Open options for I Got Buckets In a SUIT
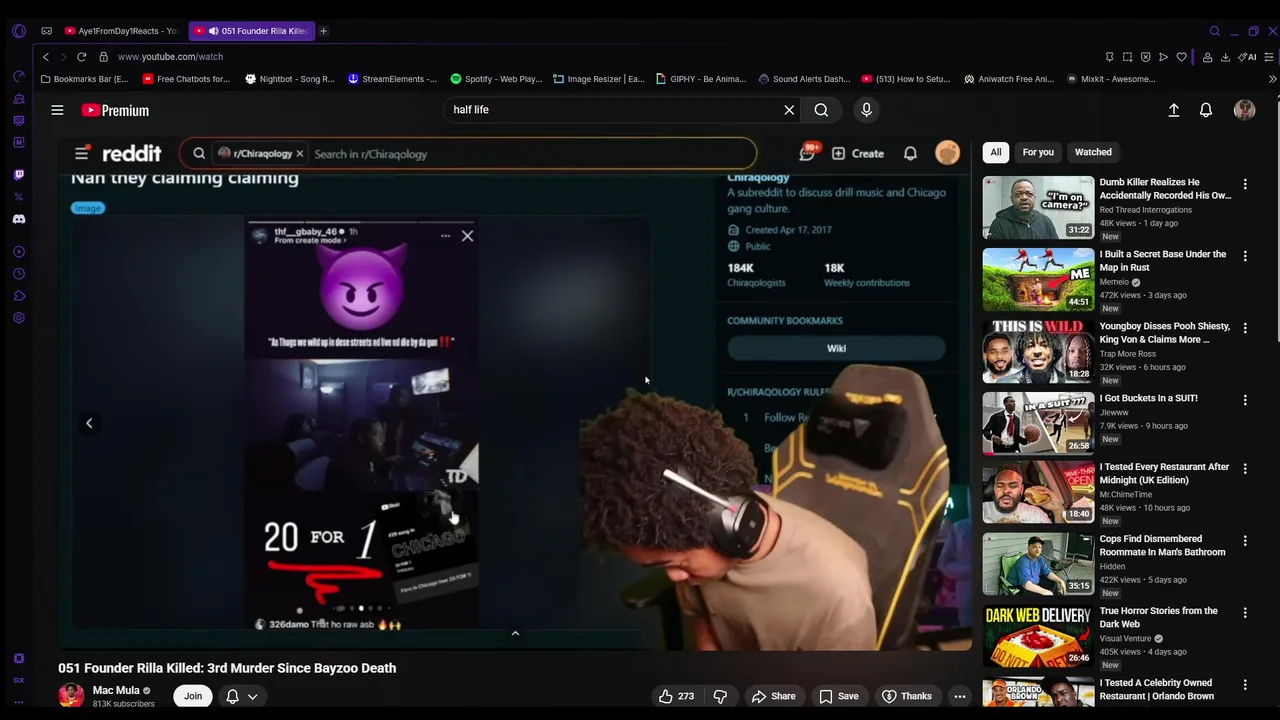 pos(1245,400)
